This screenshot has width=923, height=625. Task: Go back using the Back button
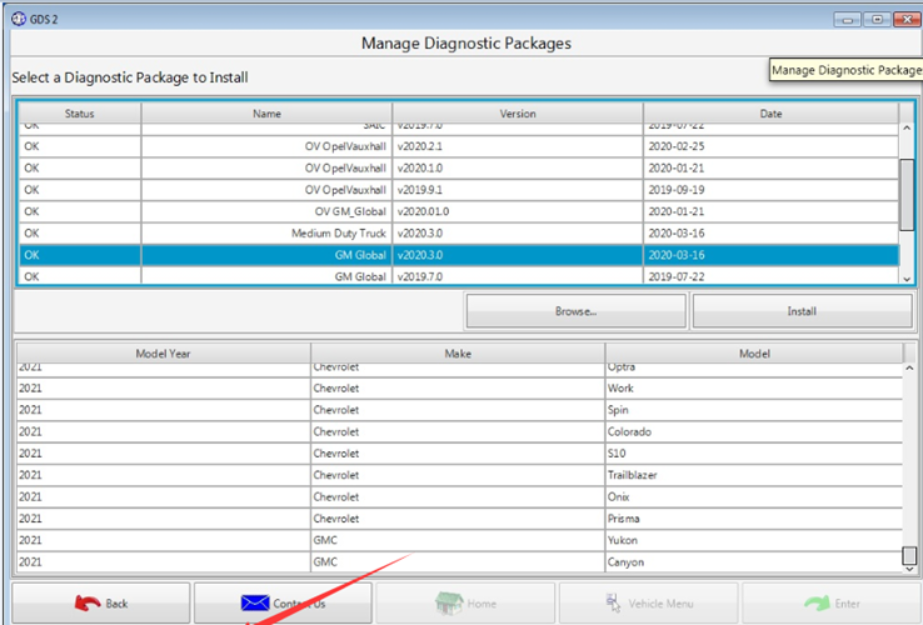coord(101,603)
